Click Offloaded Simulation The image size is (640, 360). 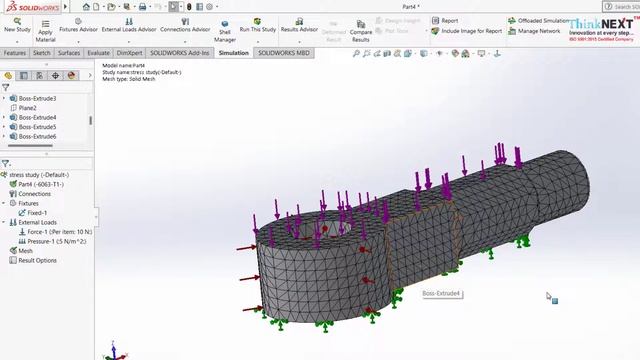[539, 20]
